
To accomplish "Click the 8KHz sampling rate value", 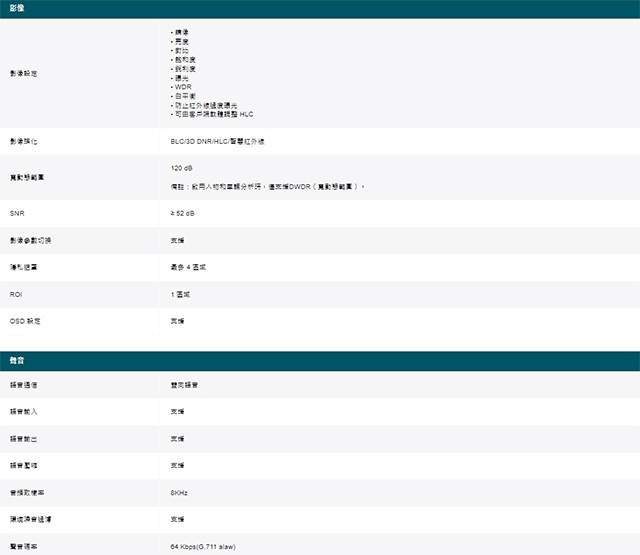I will (180, 493).
